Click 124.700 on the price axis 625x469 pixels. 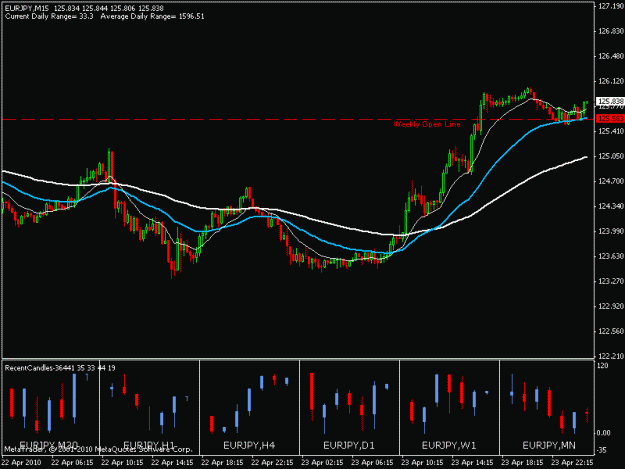coord(611,181)
